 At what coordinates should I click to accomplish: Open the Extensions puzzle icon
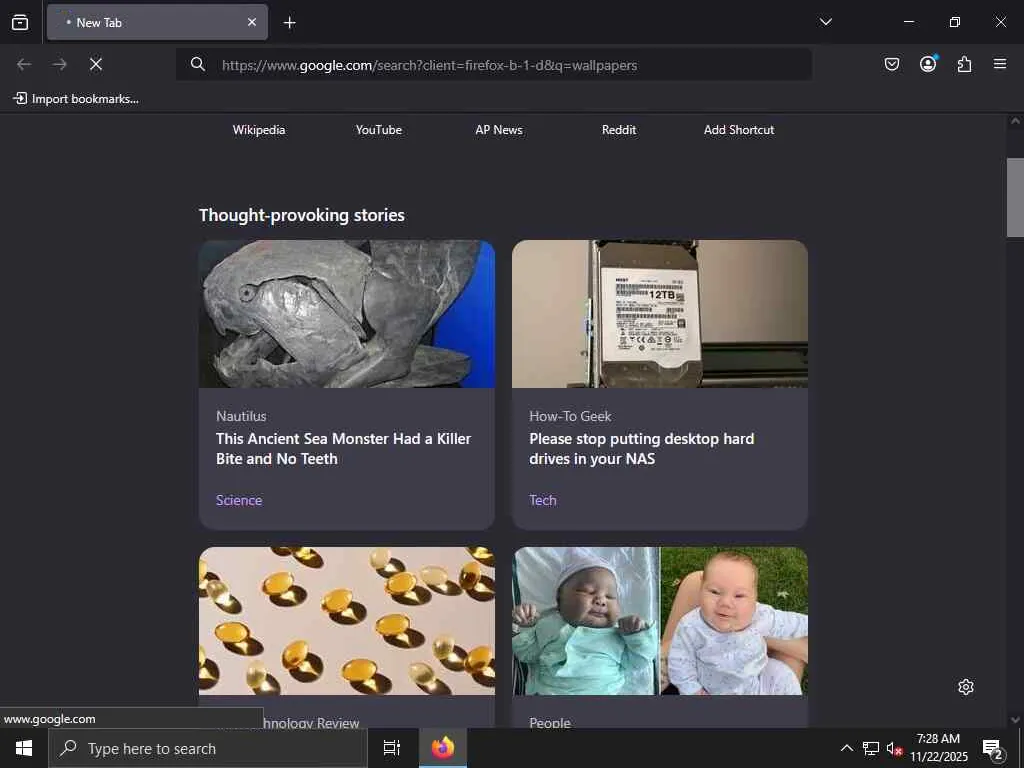tap(964, 64)
